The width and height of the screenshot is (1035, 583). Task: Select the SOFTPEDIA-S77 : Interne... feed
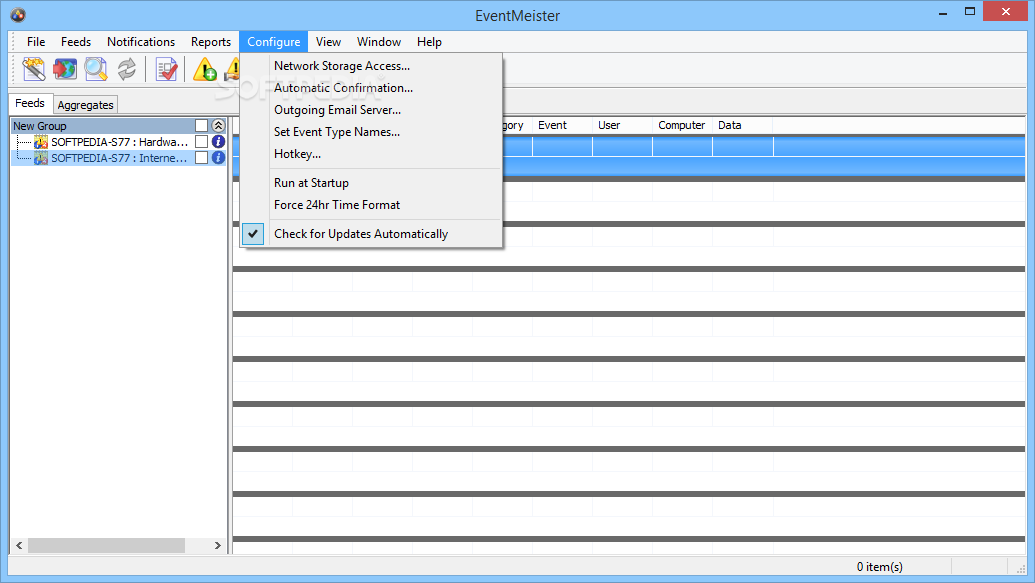coord(119,158)
